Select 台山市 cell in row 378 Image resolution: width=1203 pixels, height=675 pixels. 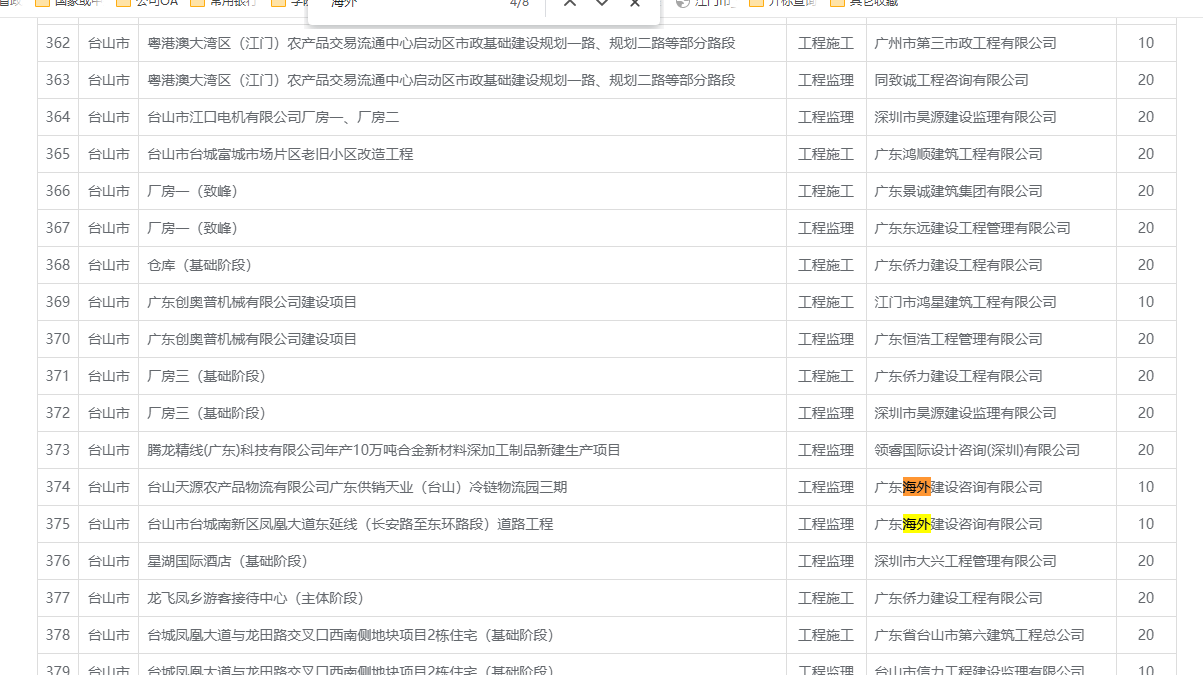point(108,635)
